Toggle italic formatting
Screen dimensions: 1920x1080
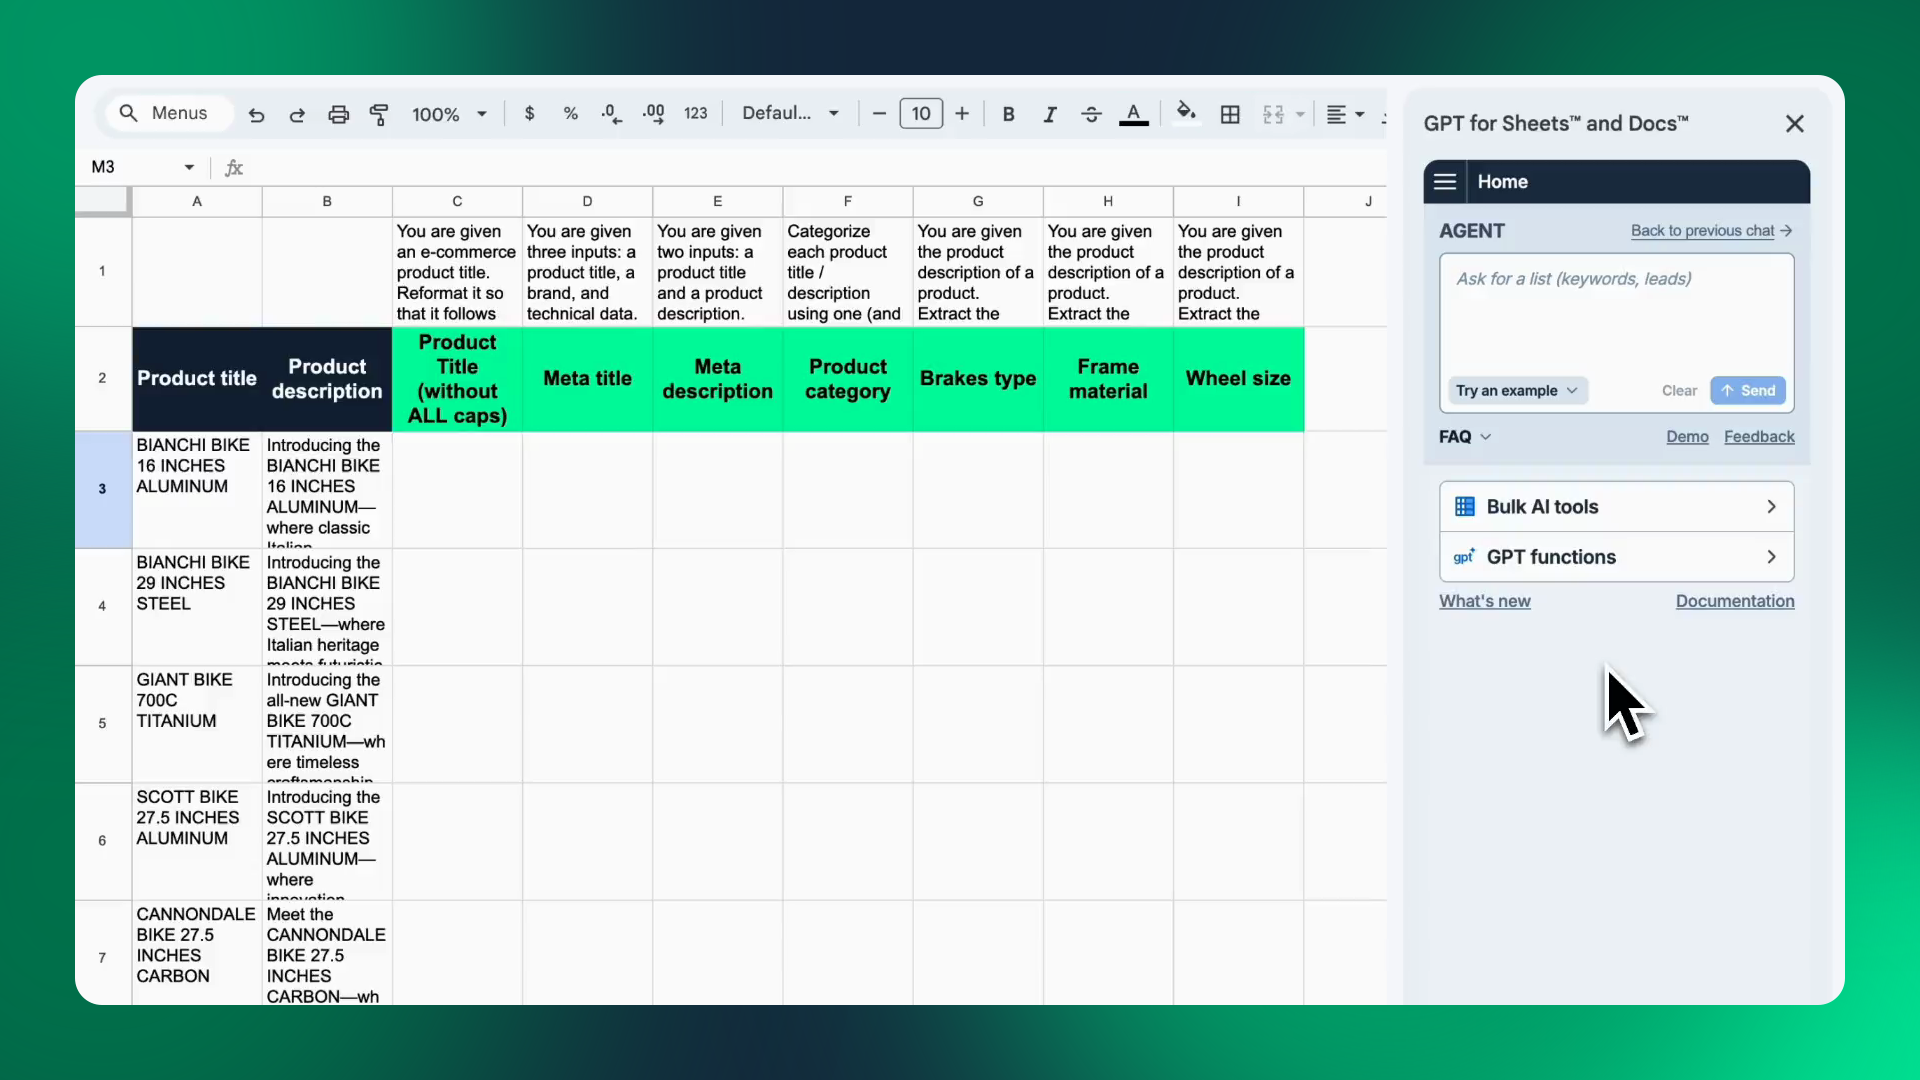click(x=1049, y=114)
